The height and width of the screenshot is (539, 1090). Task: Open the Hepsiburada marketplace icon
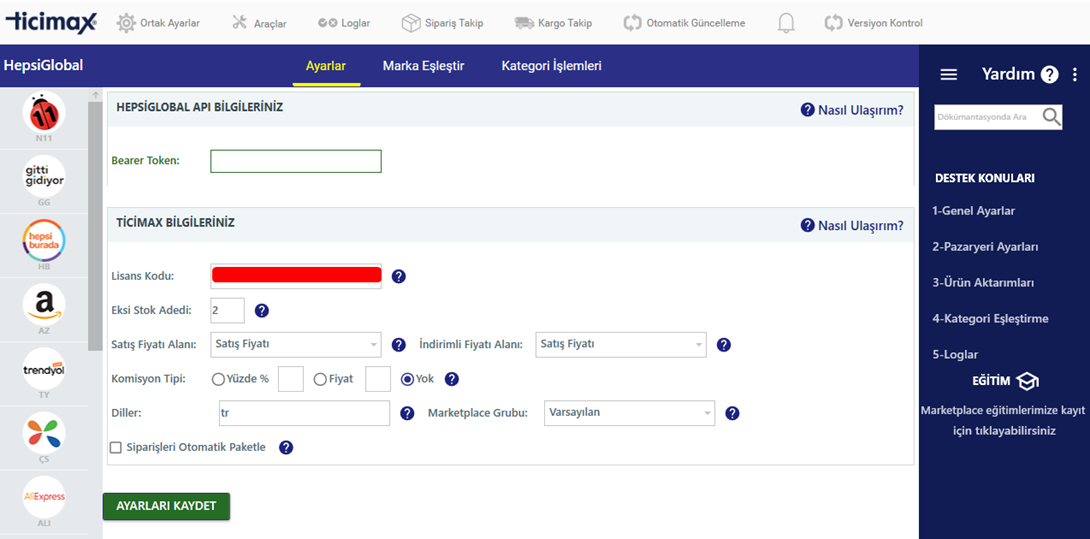(x=44, y=240)
